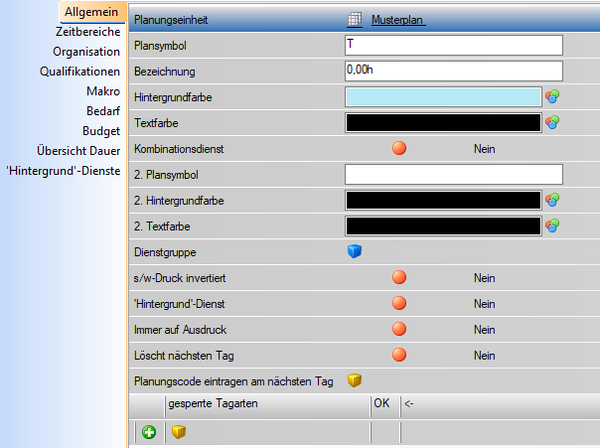Enable the 'Hintergrund'-Dienst toggle
Screen dimensions: 600x448
[400, 303]
